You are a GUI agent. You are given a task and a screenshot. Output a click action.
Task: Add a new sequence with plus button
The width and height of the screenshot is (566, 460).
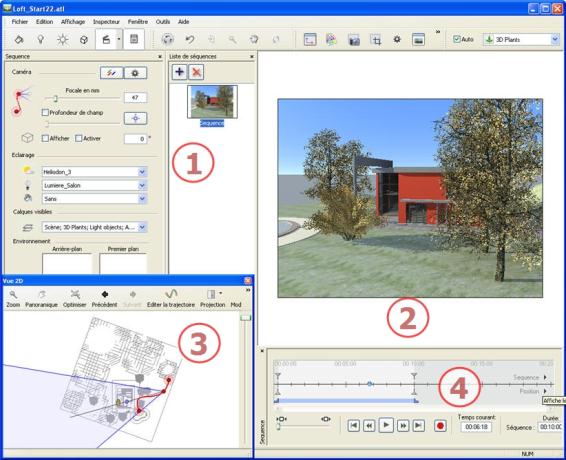click(x=179, y=72)
